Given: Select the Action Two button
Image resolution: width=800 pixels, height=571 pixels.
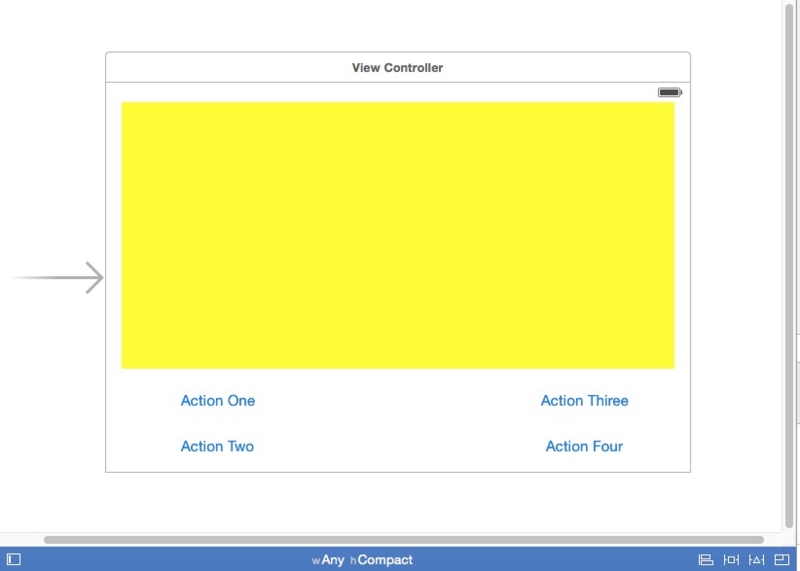Looking at the screenshot, I should point(217,446).
